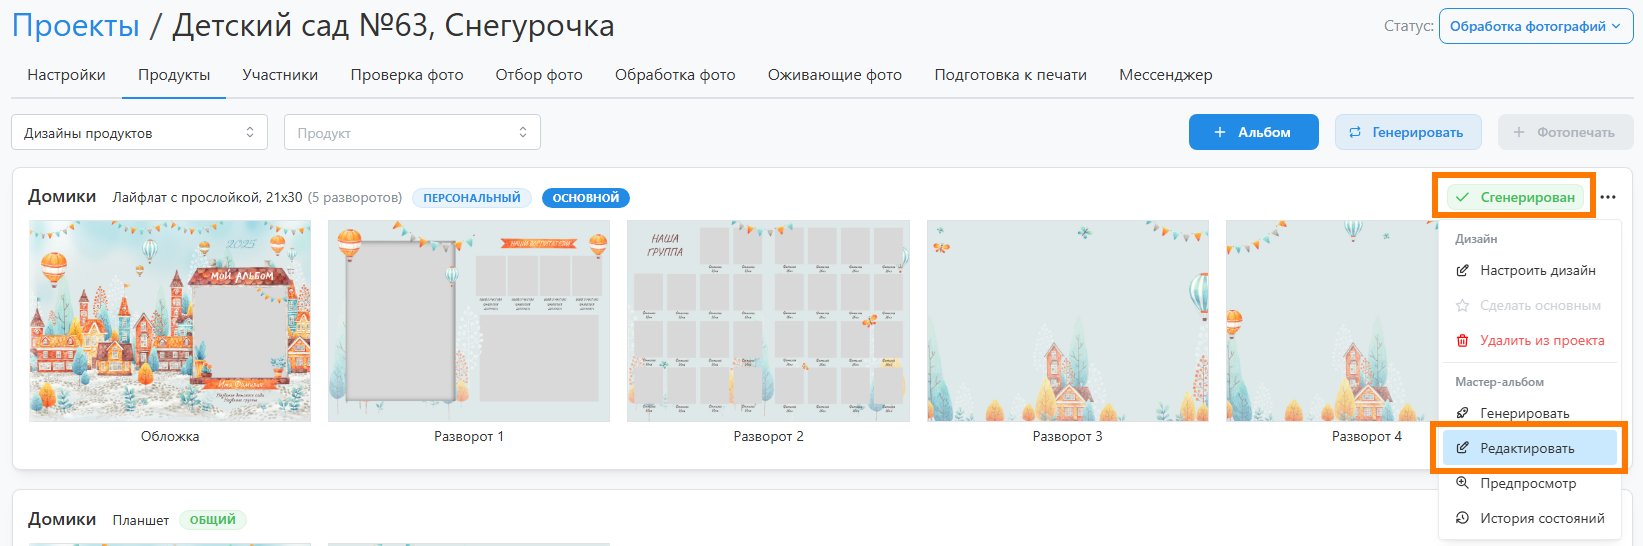
Task: Click the edit icon beside Редактировать
Action: click(1462, 448)
